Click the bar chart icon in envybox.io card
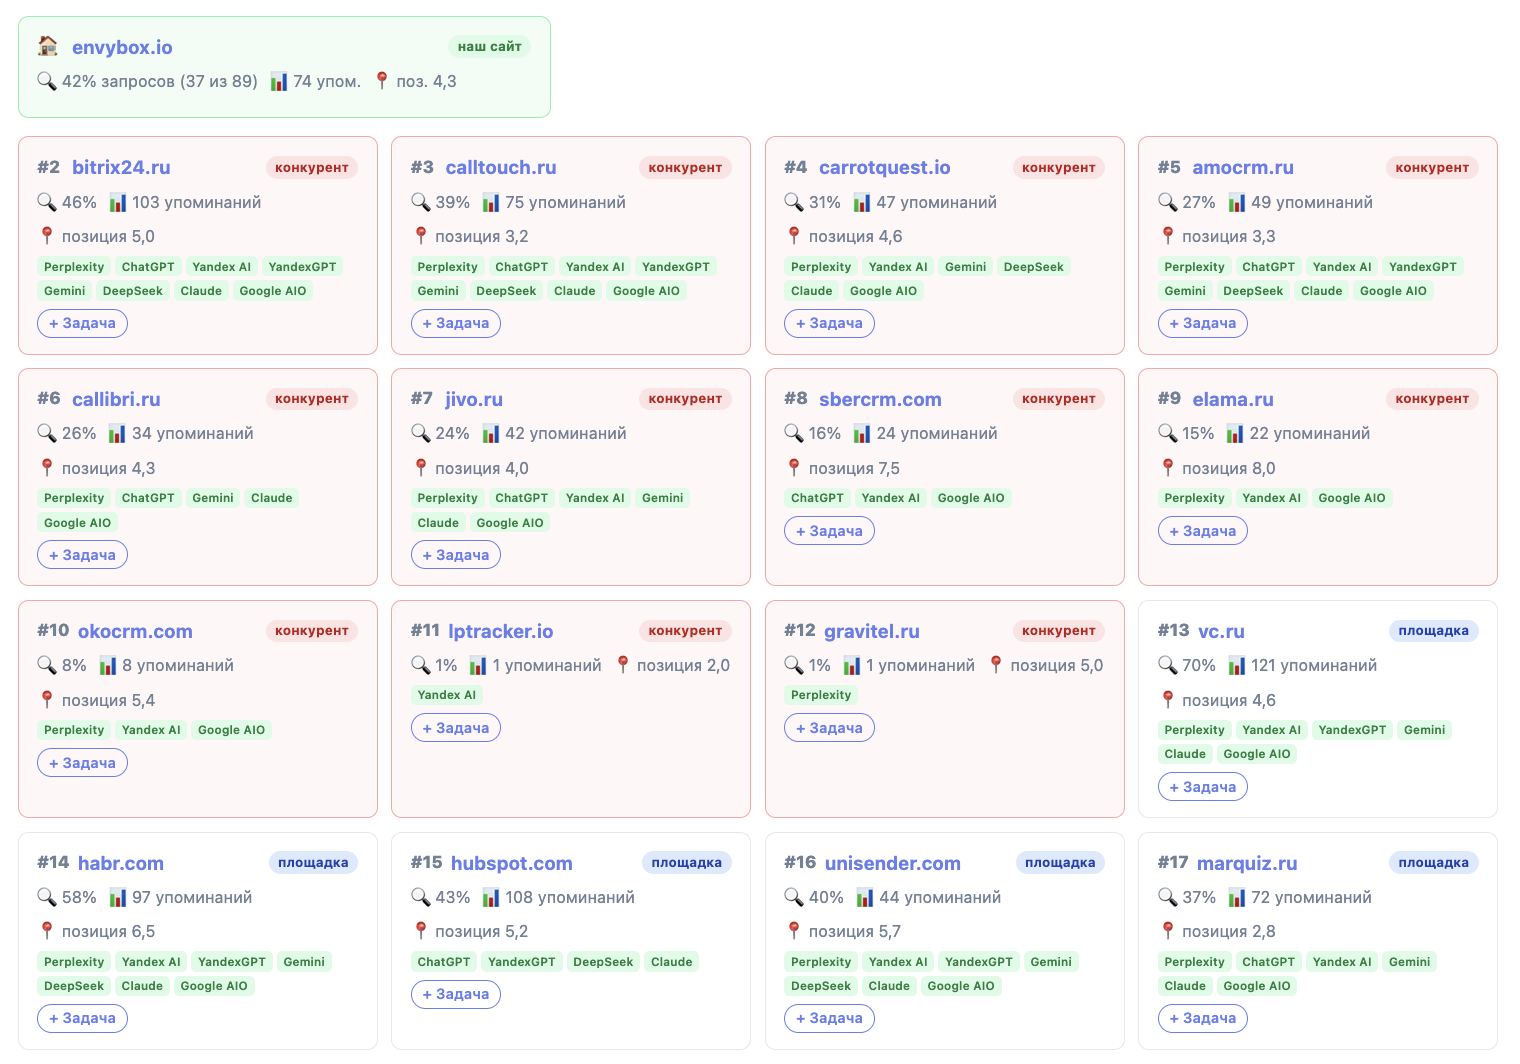Viewport: 1520px width, 1064px height. point(279,81)
